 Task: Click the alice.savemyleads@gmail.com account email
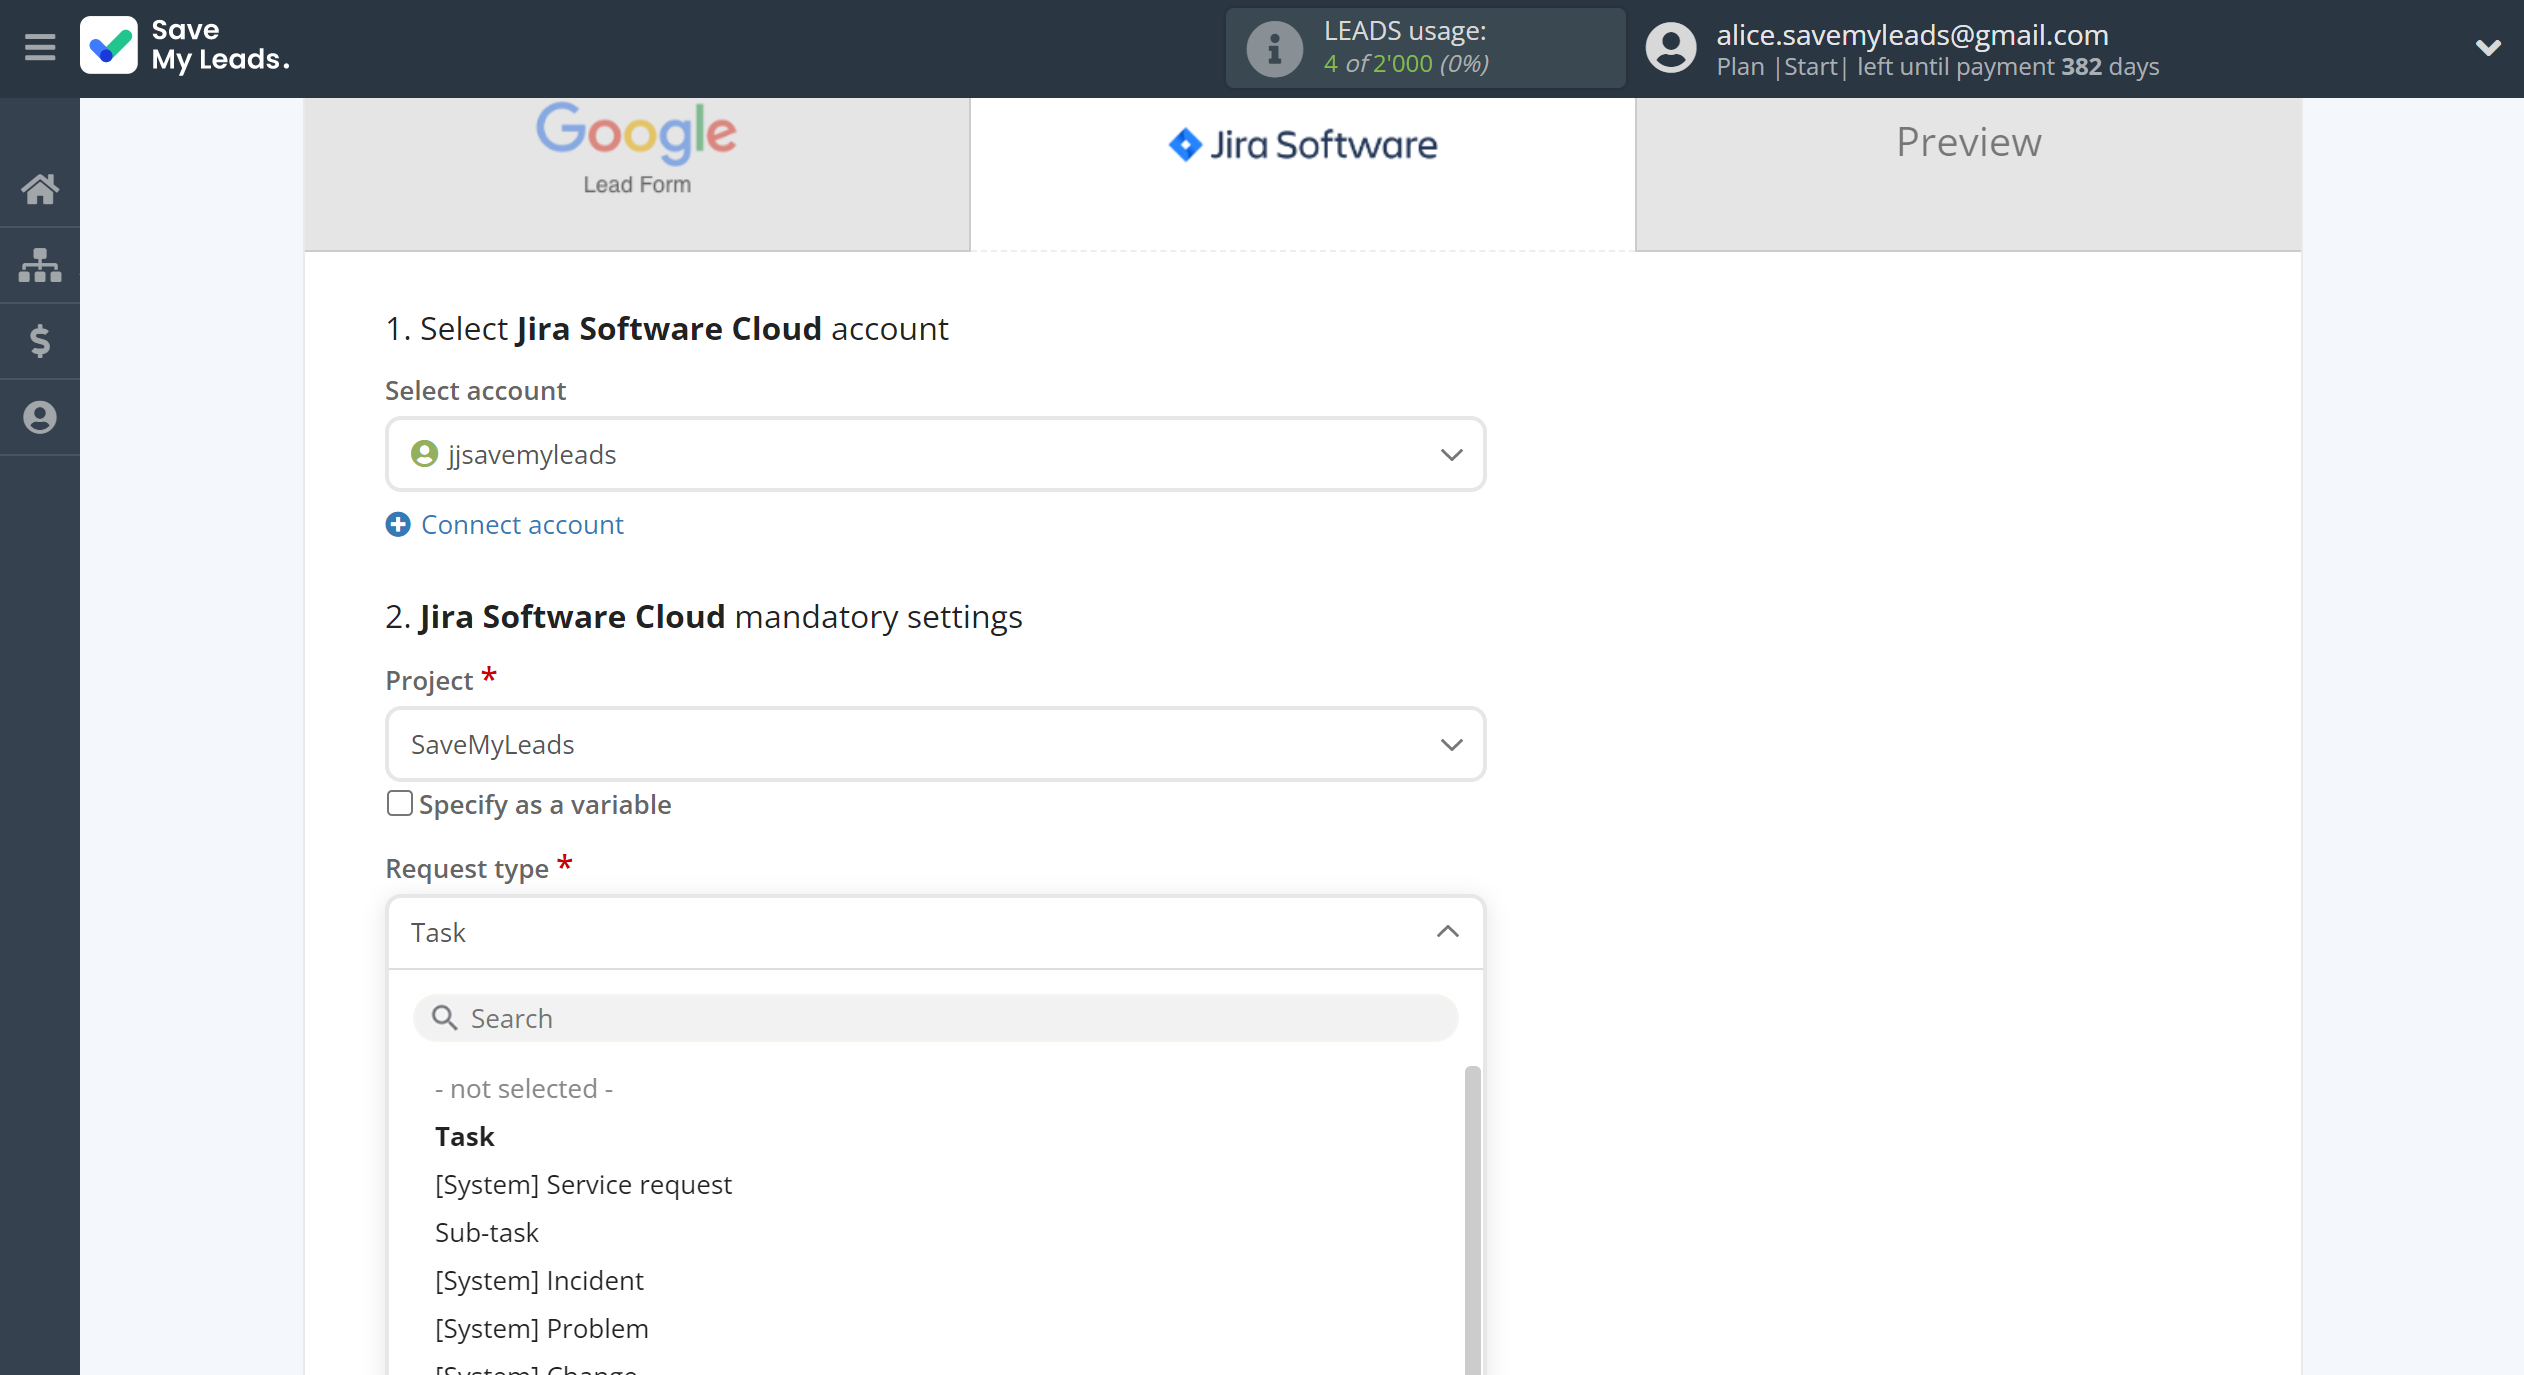pyautogui.click(x=1912, y=34)
